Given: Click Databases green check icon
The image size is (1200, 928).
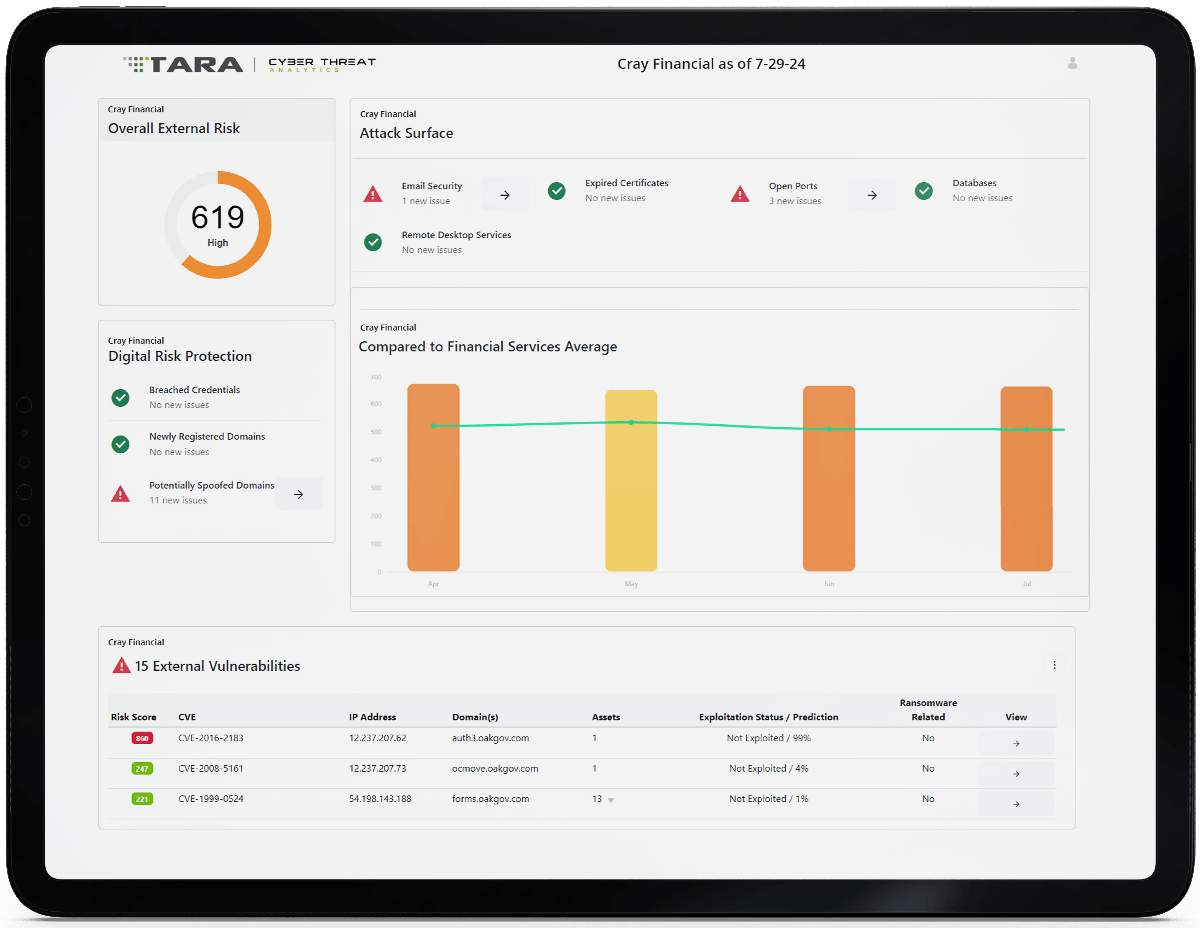Looking at the screenshot, I should (924, 190).
